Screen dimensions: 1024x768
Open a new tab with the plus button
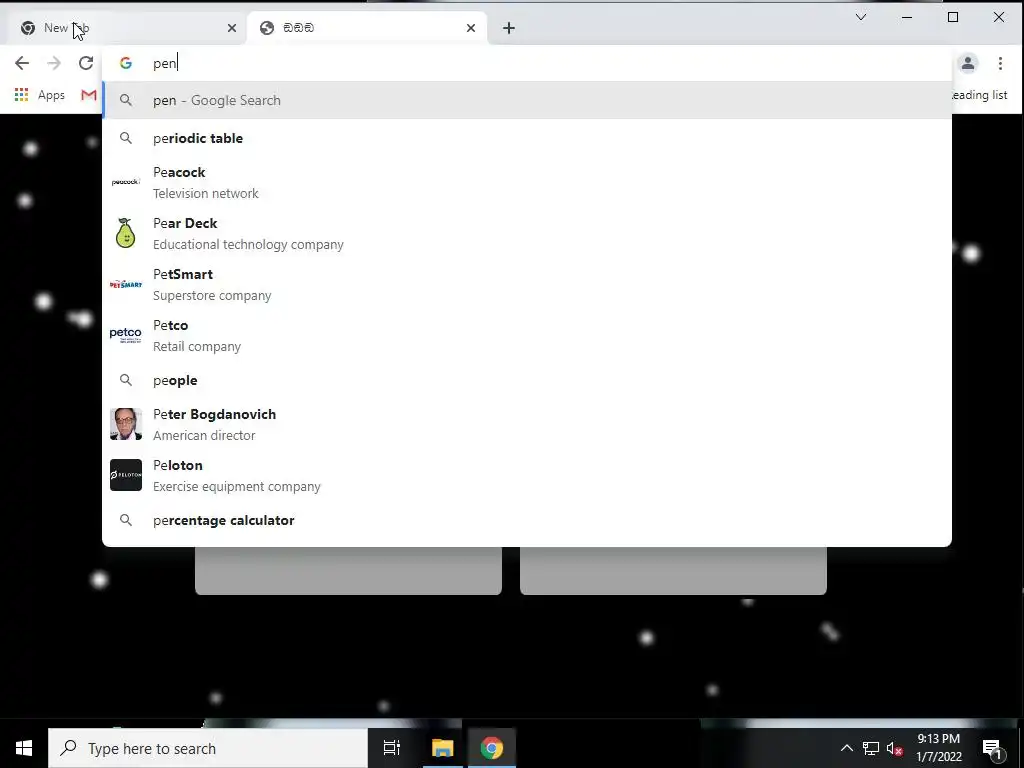point(509,28)
